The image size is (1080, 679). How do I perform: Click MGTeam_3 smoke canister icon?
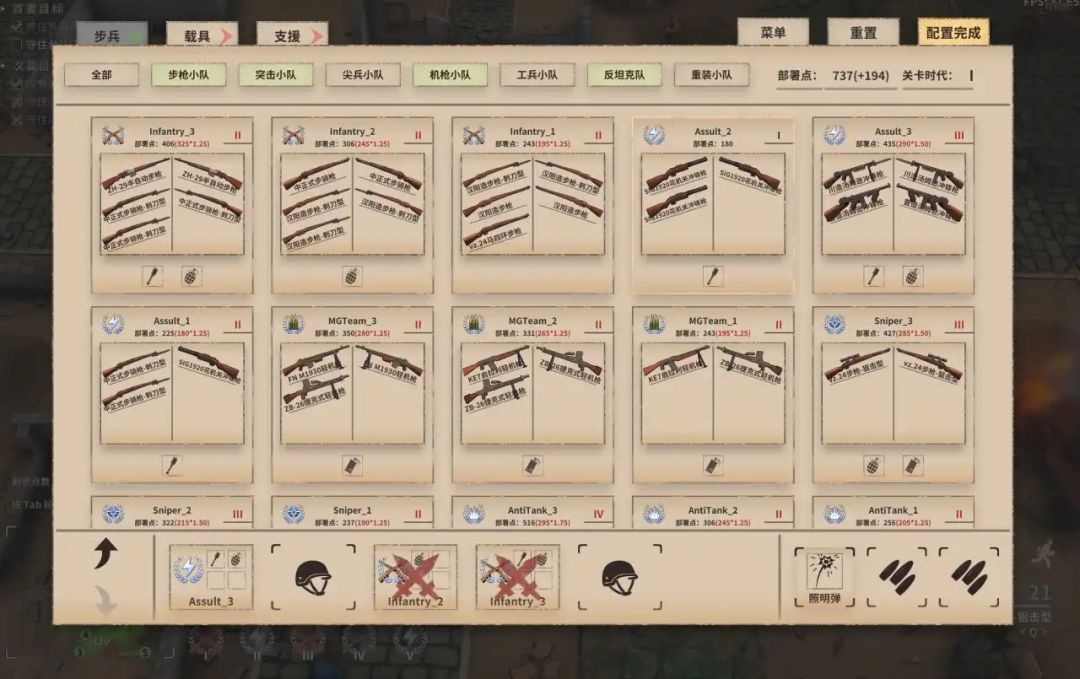(x=352, y=466)
